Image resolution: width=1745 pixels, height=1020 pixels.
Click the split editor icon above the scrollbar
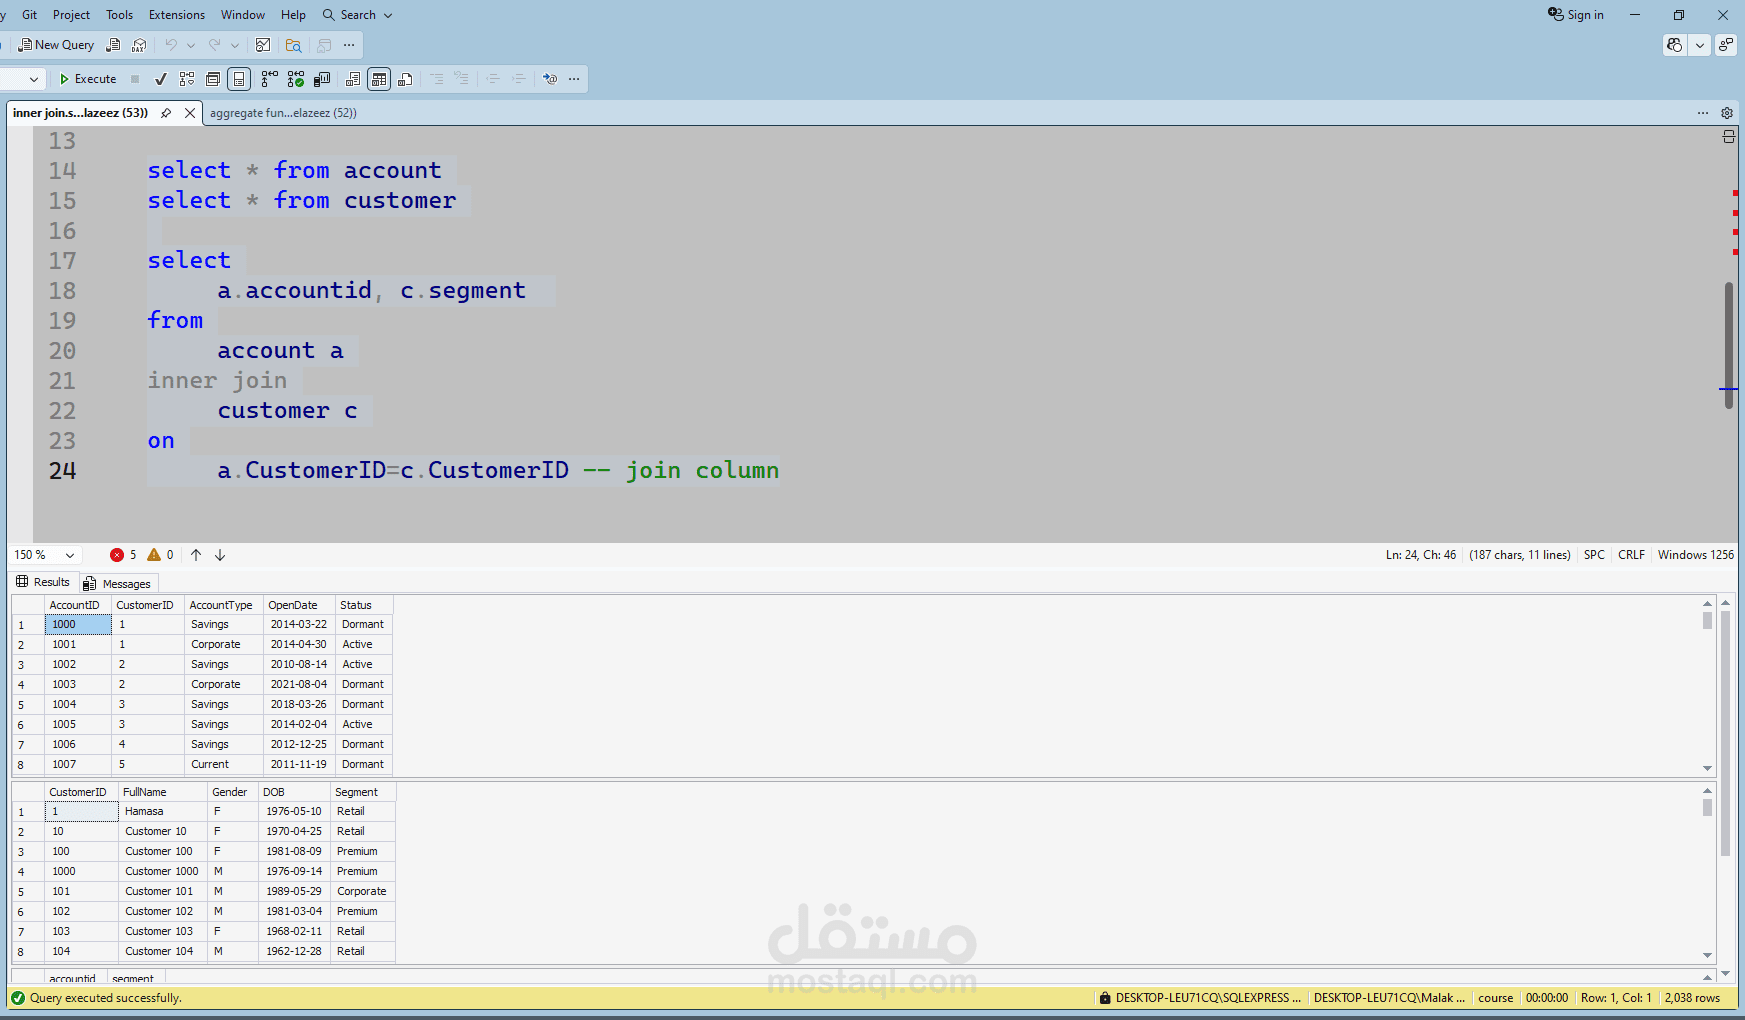pos(1728,137)
